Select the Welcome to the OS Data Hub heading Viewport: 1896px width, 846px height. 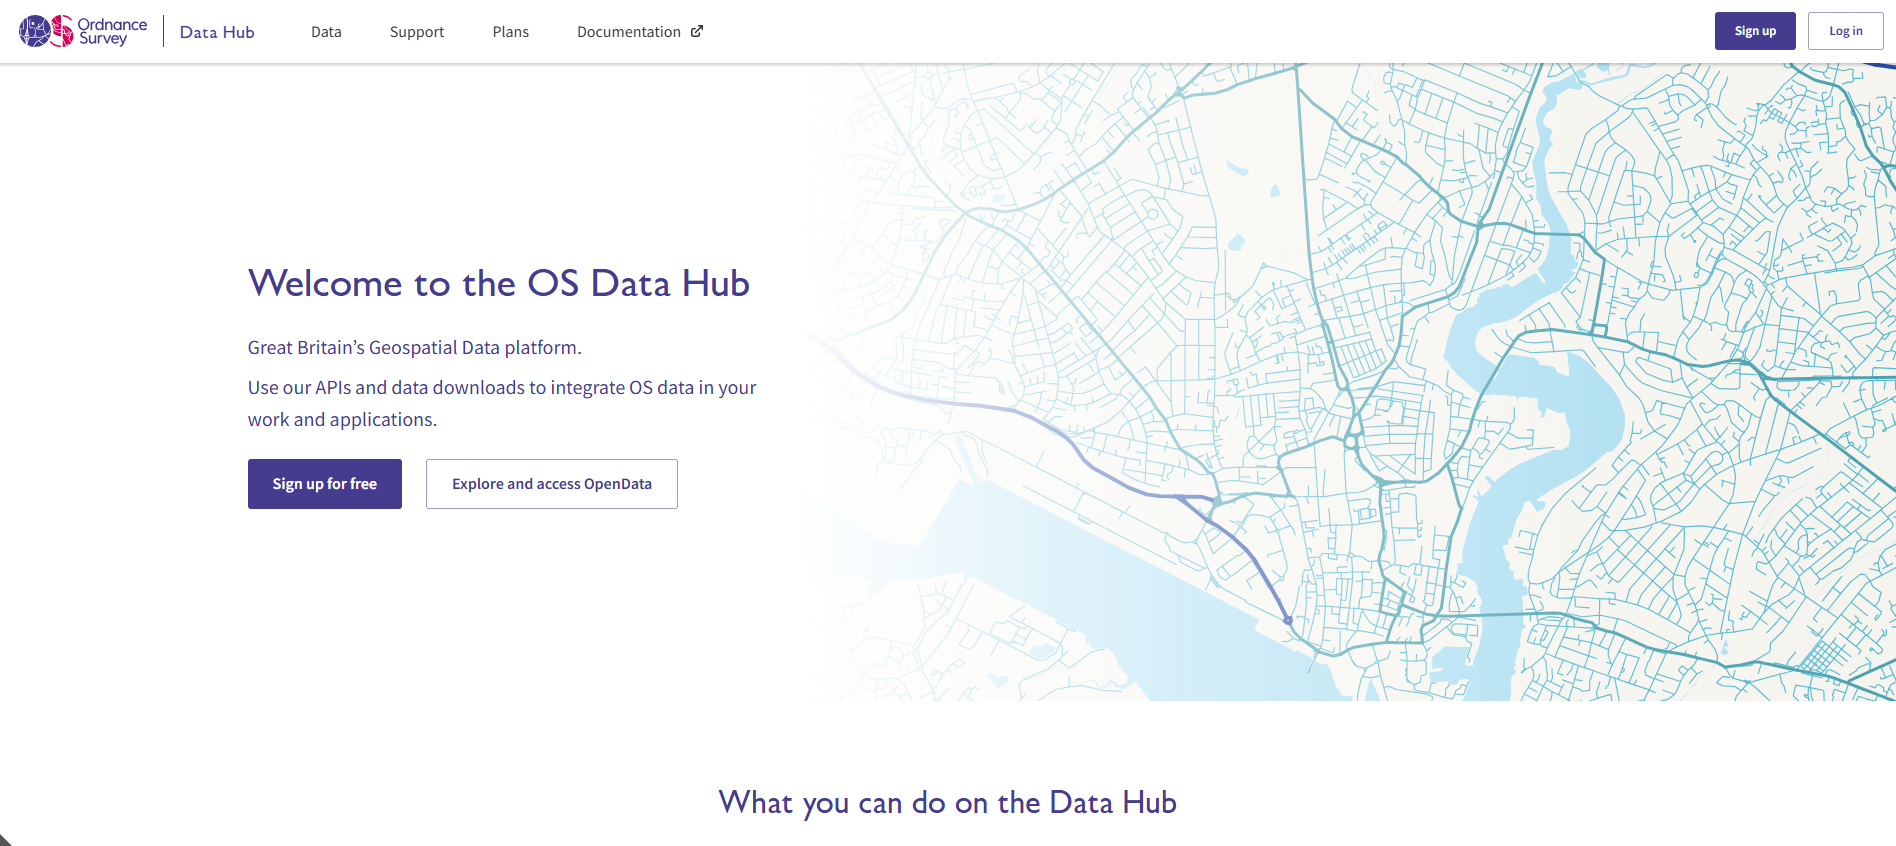pyautogui.click(x=499, y=283)
